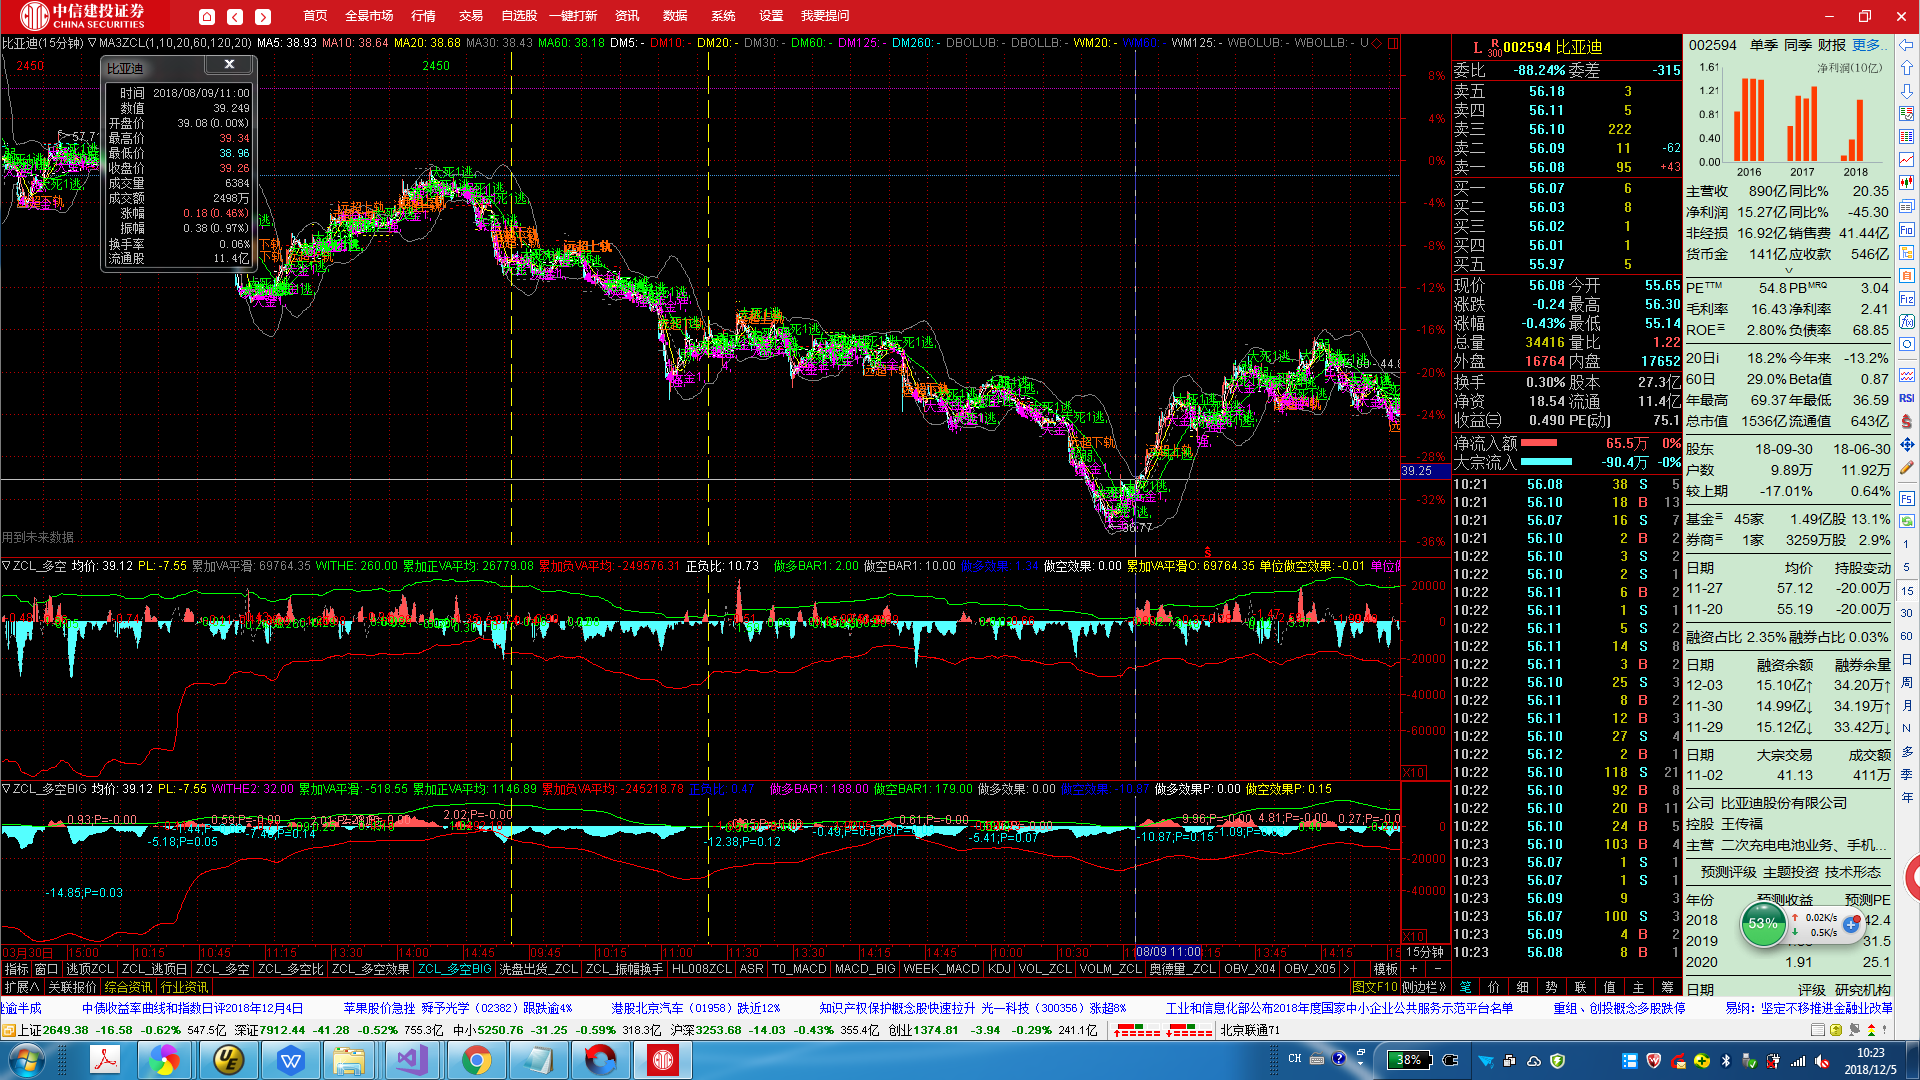Switch to weekly 周 period in sidebar
This screenshot has height=1080, width=1920.
click(1907, 682)
